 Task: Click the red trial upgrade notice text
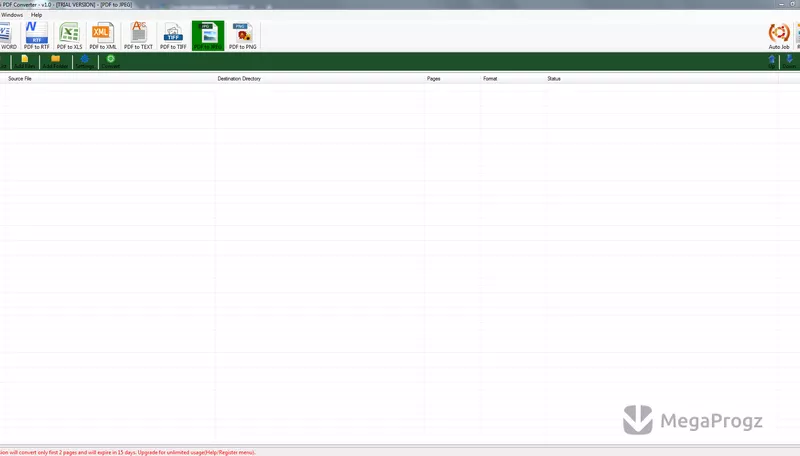point(128,452)
